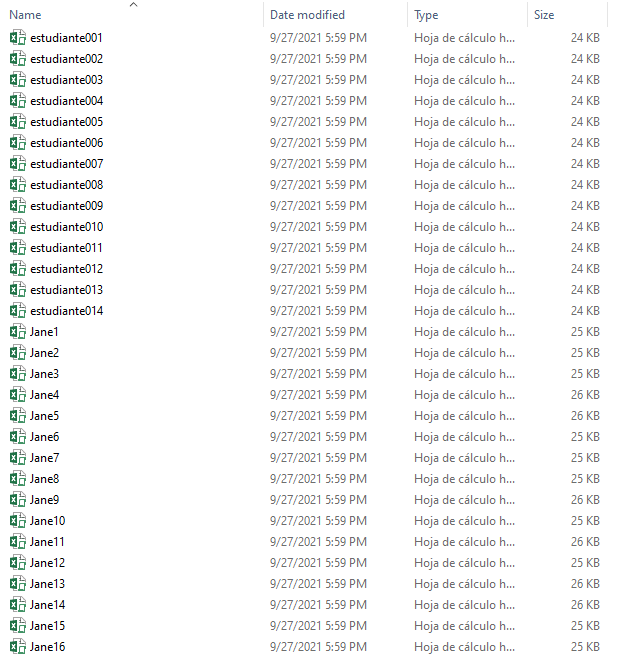Image resolution: width=639 pixels, height=656 pixels.
Task: Select file name estudiante011
Action: click(66, 248)
